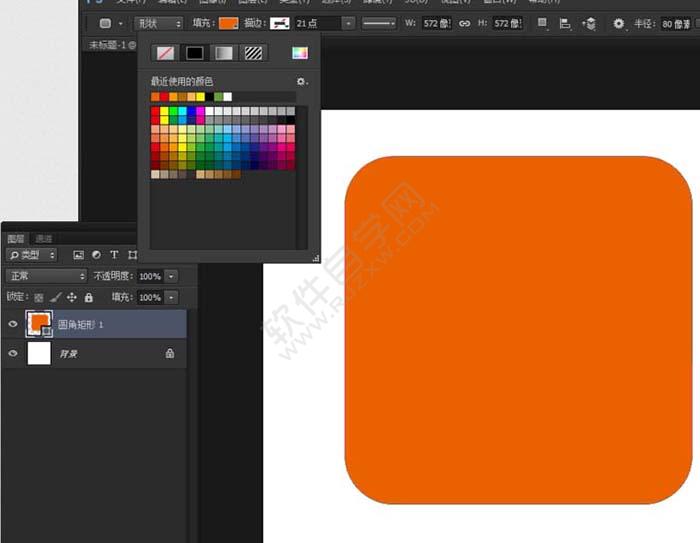Switch to the 通道 tab
Screen dimensions: 700x543
coord(44,239)
